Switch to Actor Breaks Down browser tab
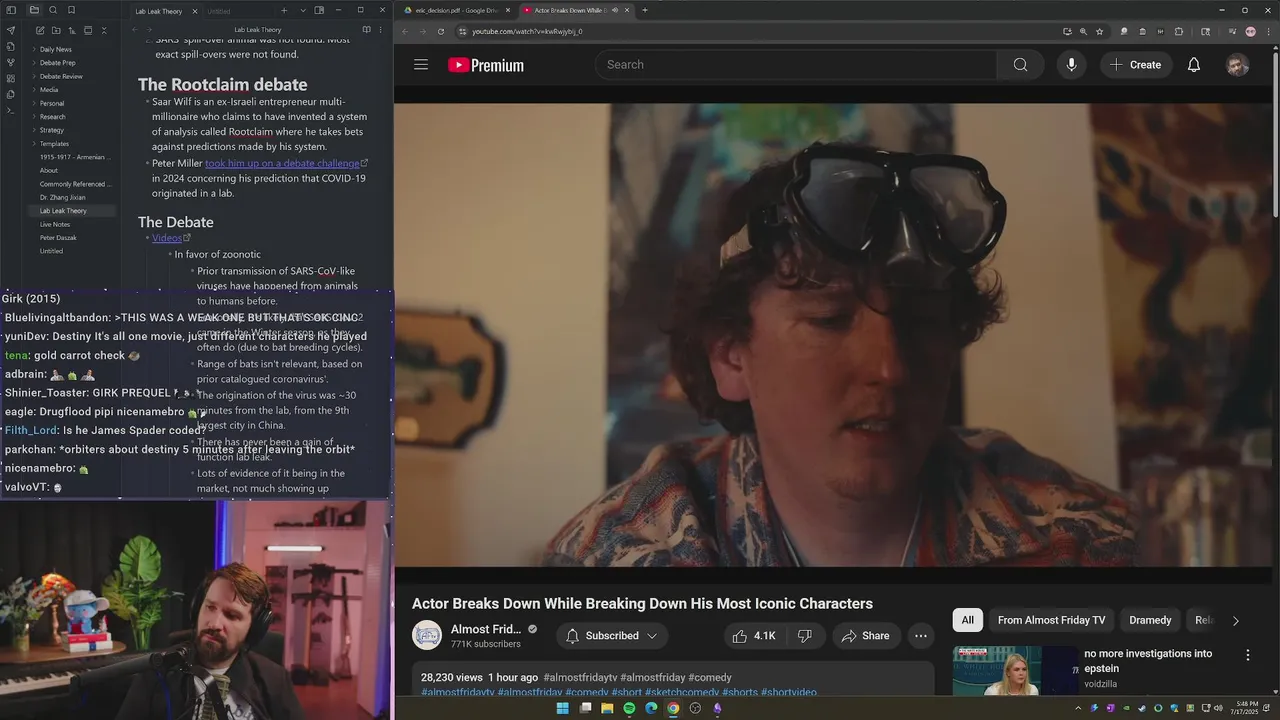The width and height of the screenshot is (1280, 720). tap(576, 10)
